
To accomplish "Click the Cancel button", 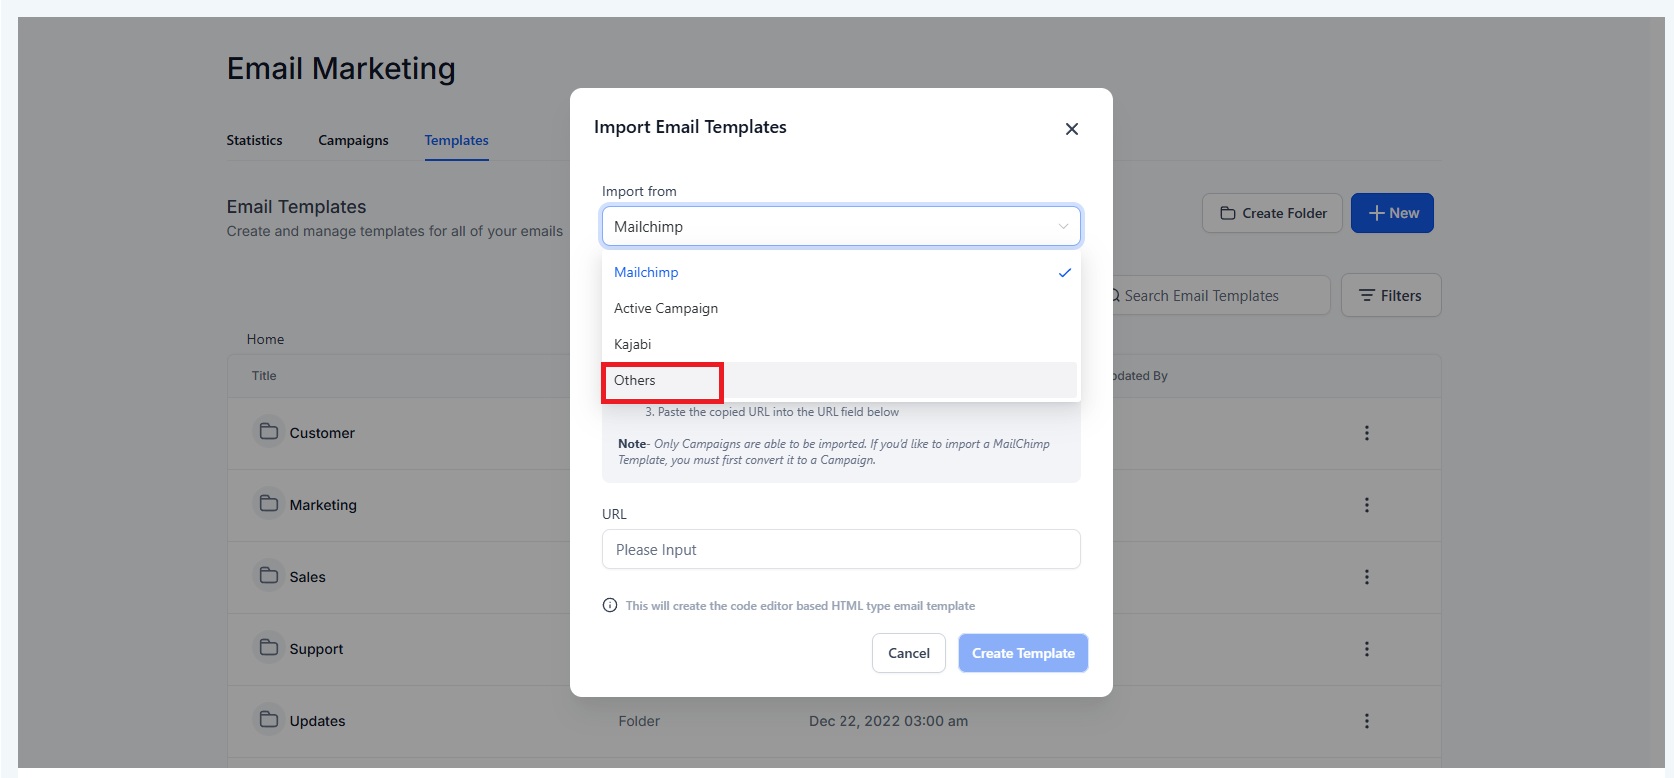I will [x=909, y=653].
